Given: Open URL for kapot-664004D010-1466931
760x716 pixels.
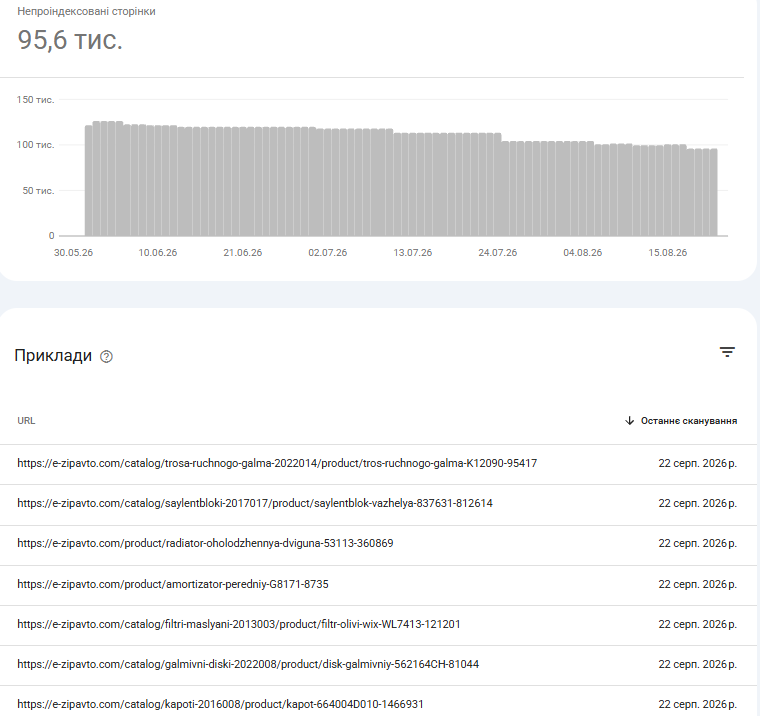Looking at the screenshot, I should [221, 704].
